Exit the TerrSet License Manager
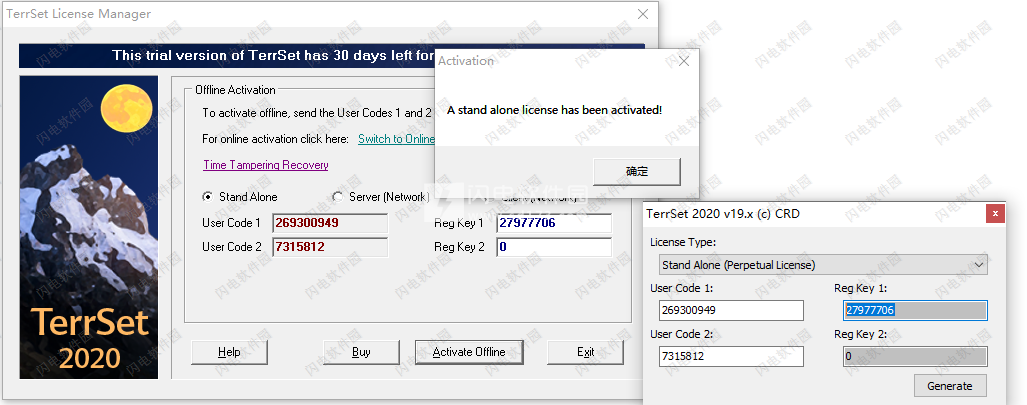Image resolution: width=1027 pixels, height=405 pixels. coord(586,352)
